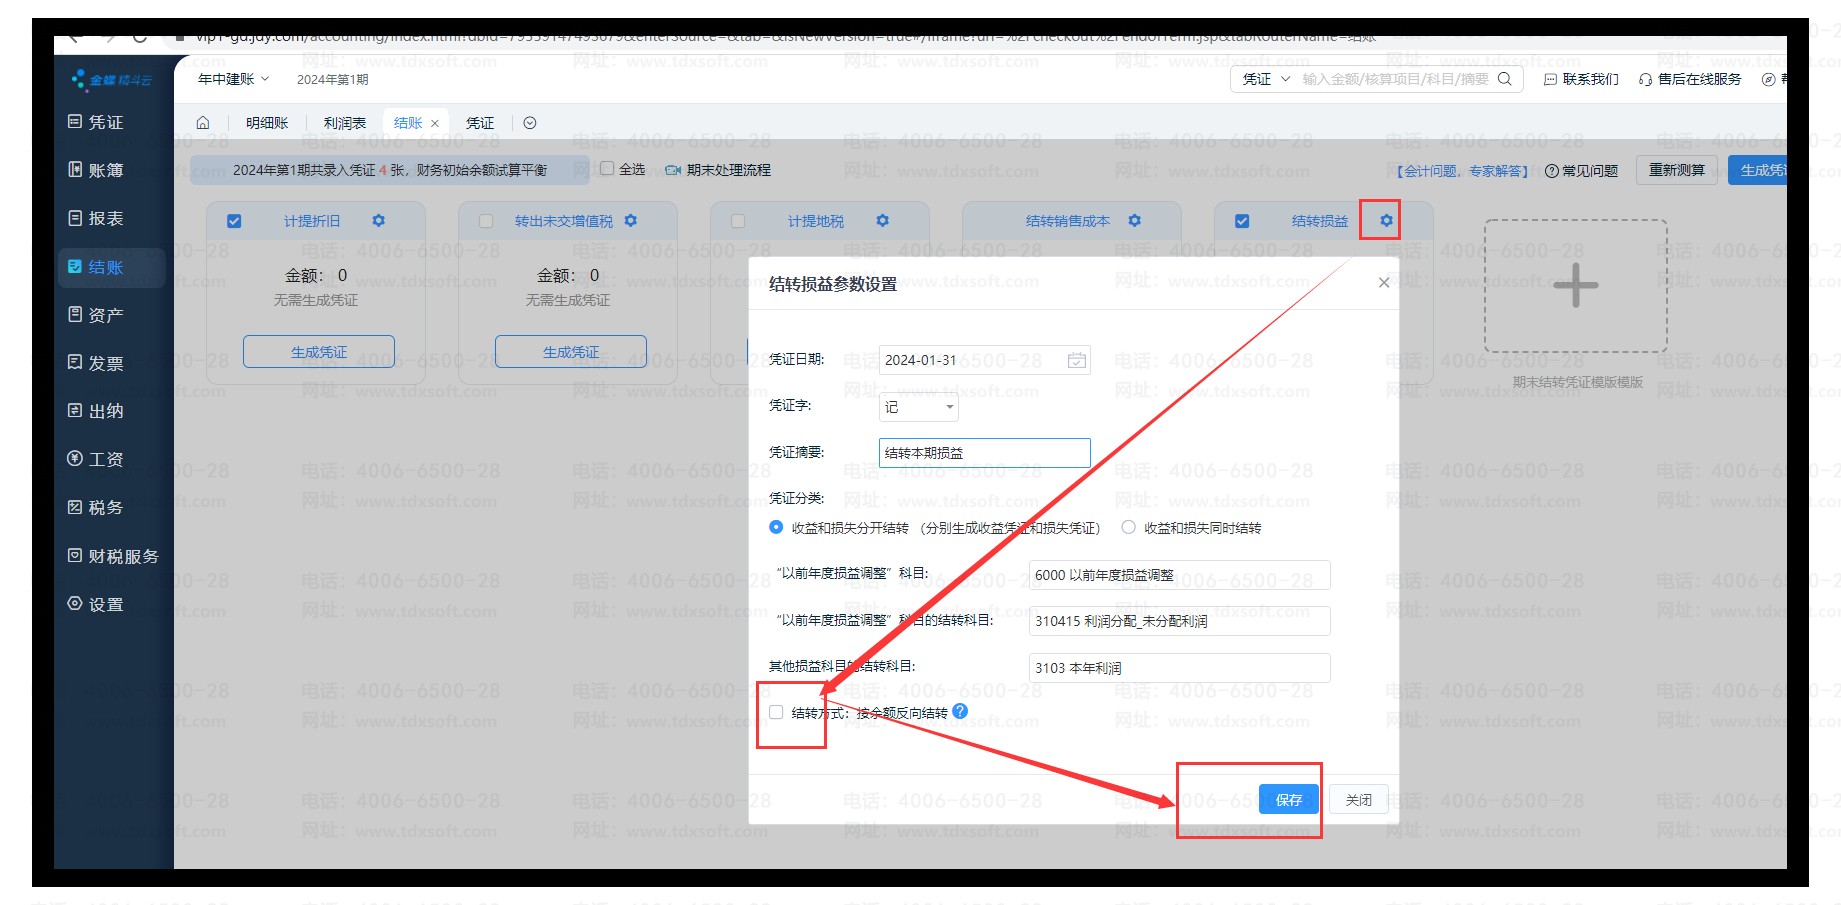
Task: Click the home icon in tab bar
Action: [203, 123]
